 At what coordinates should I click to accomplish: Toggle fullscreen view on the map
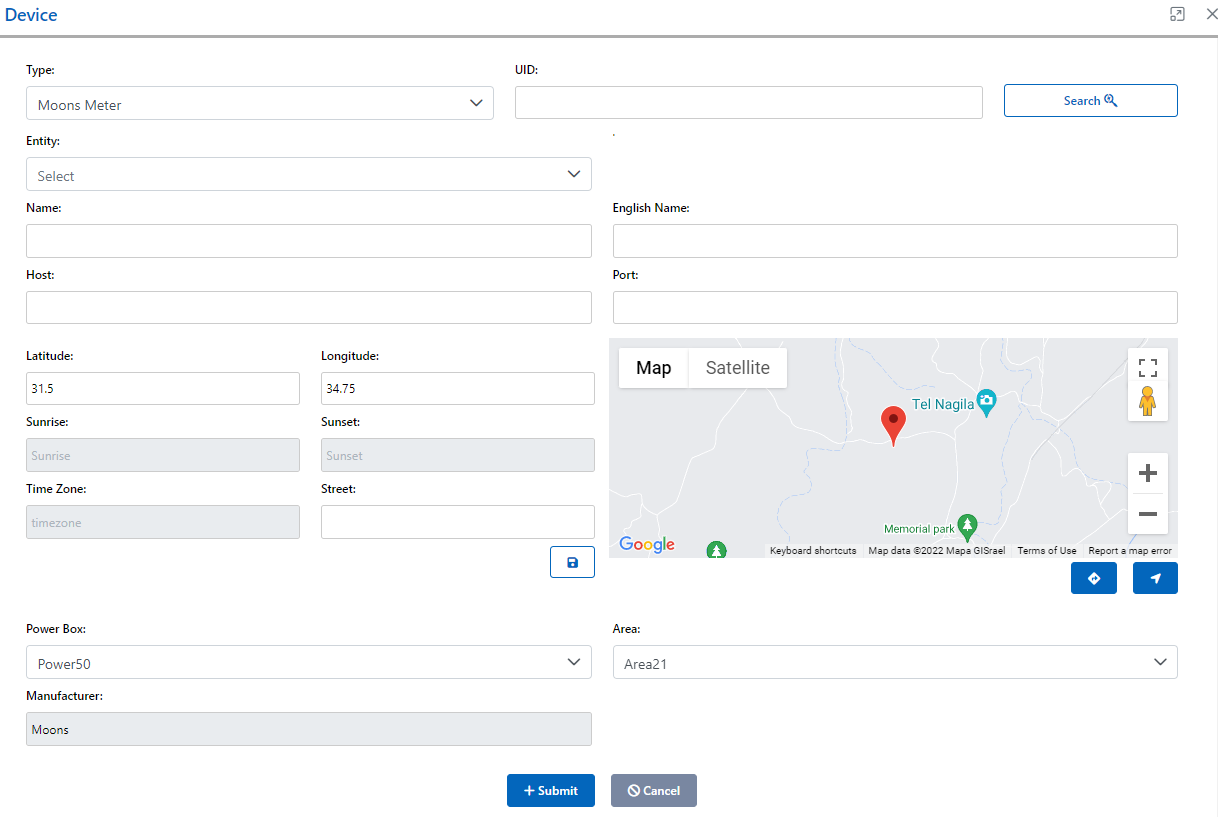coord(1147,367)
